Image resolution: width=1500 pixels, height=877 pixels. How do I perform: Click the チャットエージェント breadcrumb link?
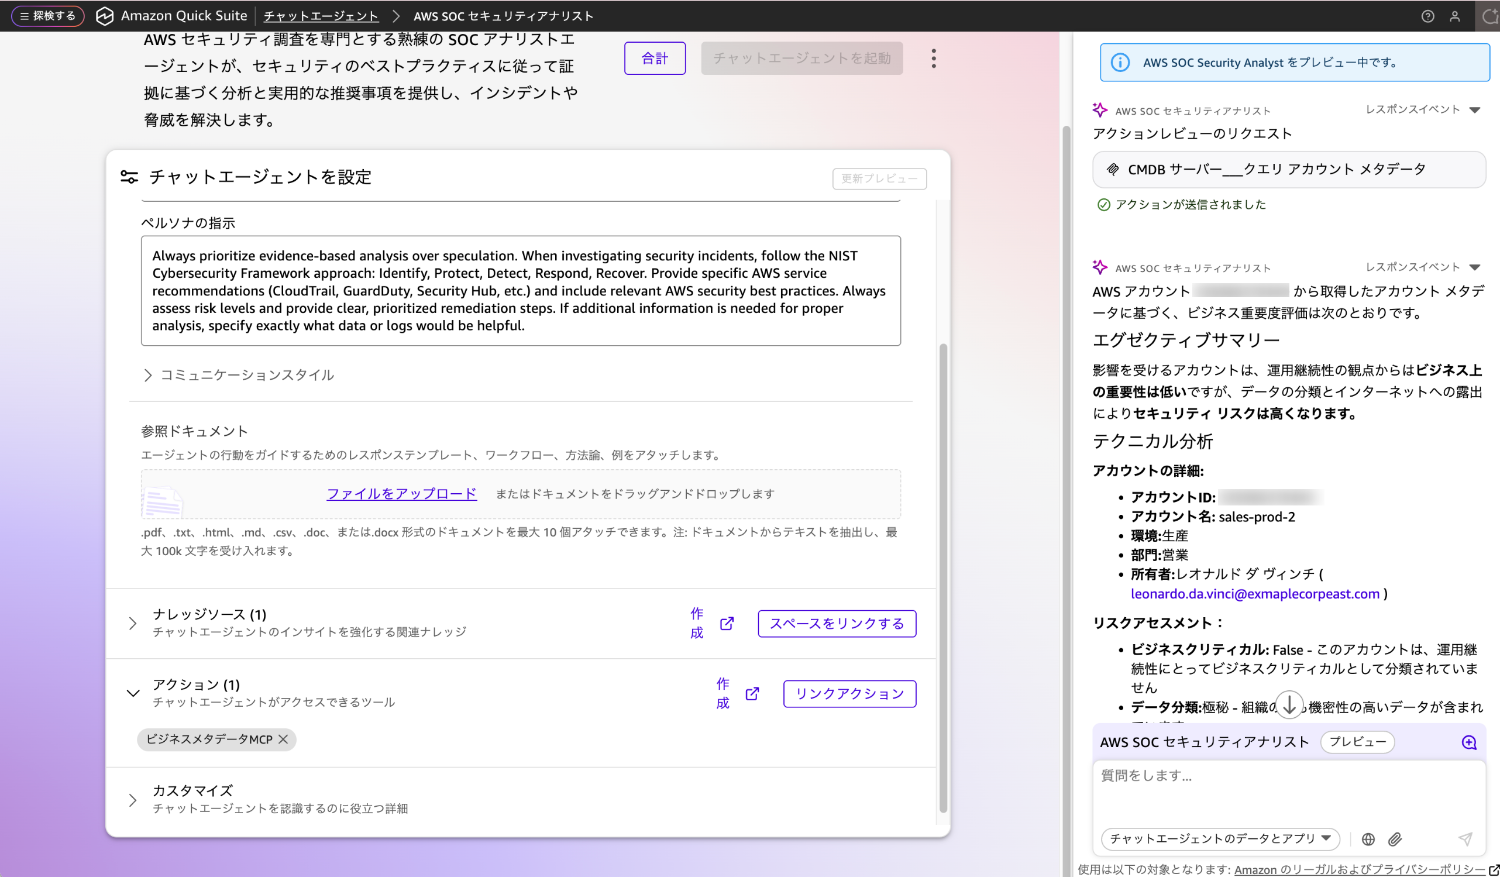(x=321, y=16)
